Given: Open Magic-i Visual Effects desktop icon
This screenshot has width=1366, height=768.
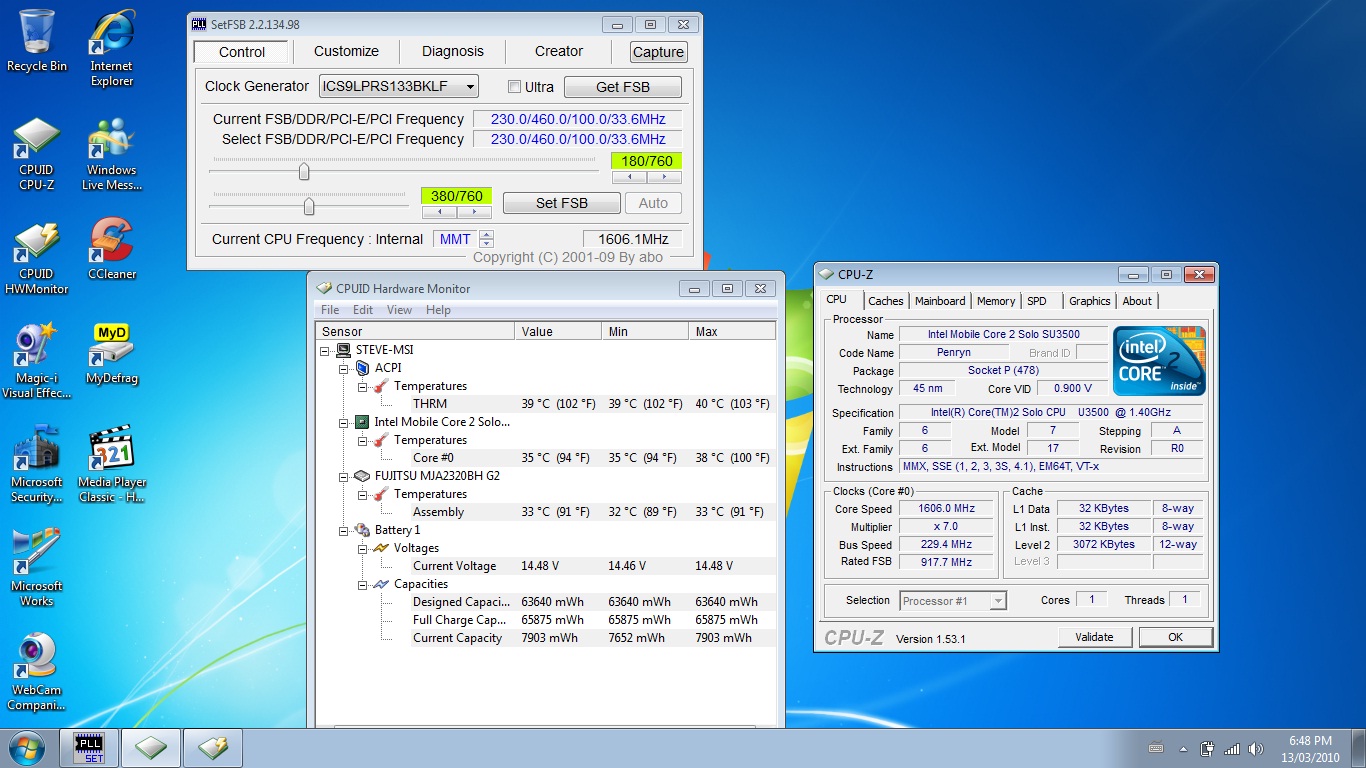Looking at the screenshot, I should 37,360.
